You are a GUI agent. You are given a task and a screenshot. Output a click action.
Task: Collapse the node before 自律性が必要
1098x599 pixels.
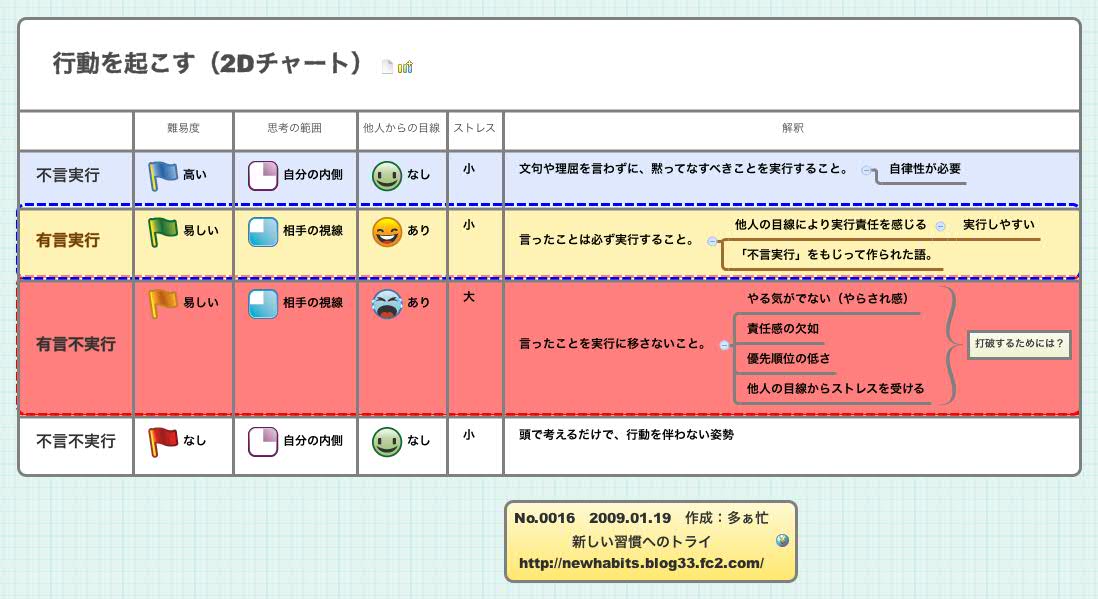864,170
